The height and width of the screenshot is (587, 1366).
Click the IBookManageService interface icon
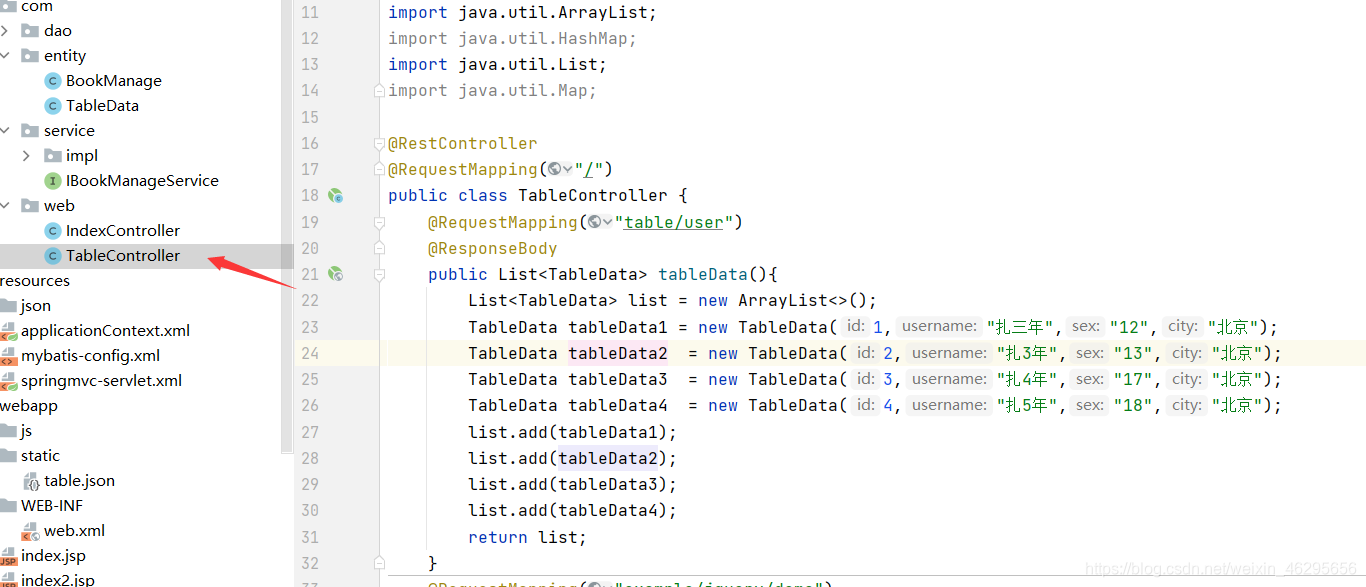point(53,181)
